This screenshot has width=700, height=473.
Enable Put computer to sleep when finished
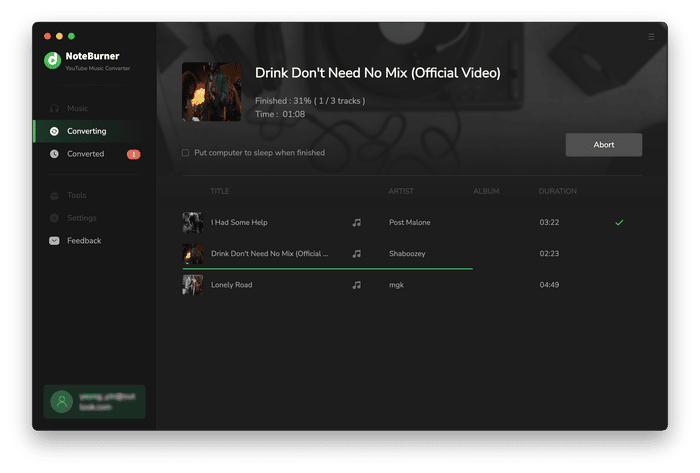185,153
